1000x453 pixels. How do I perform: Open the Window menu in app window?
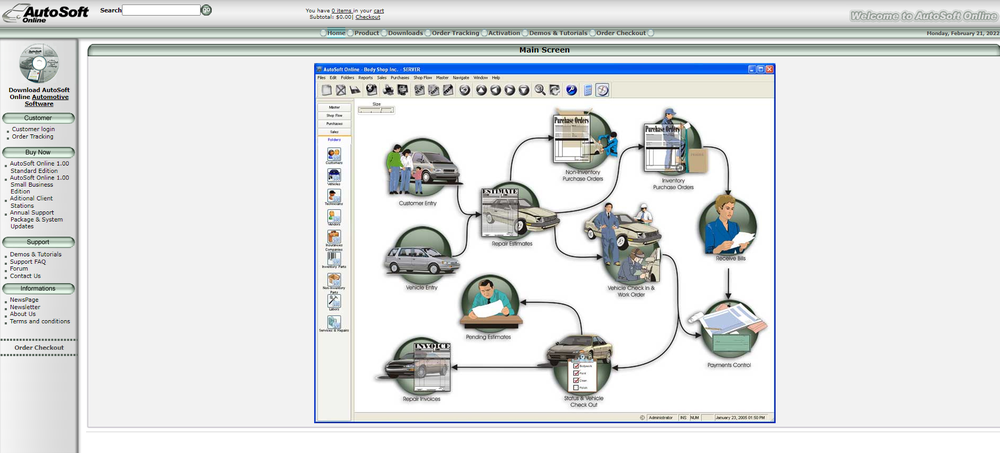click(480, 78)
